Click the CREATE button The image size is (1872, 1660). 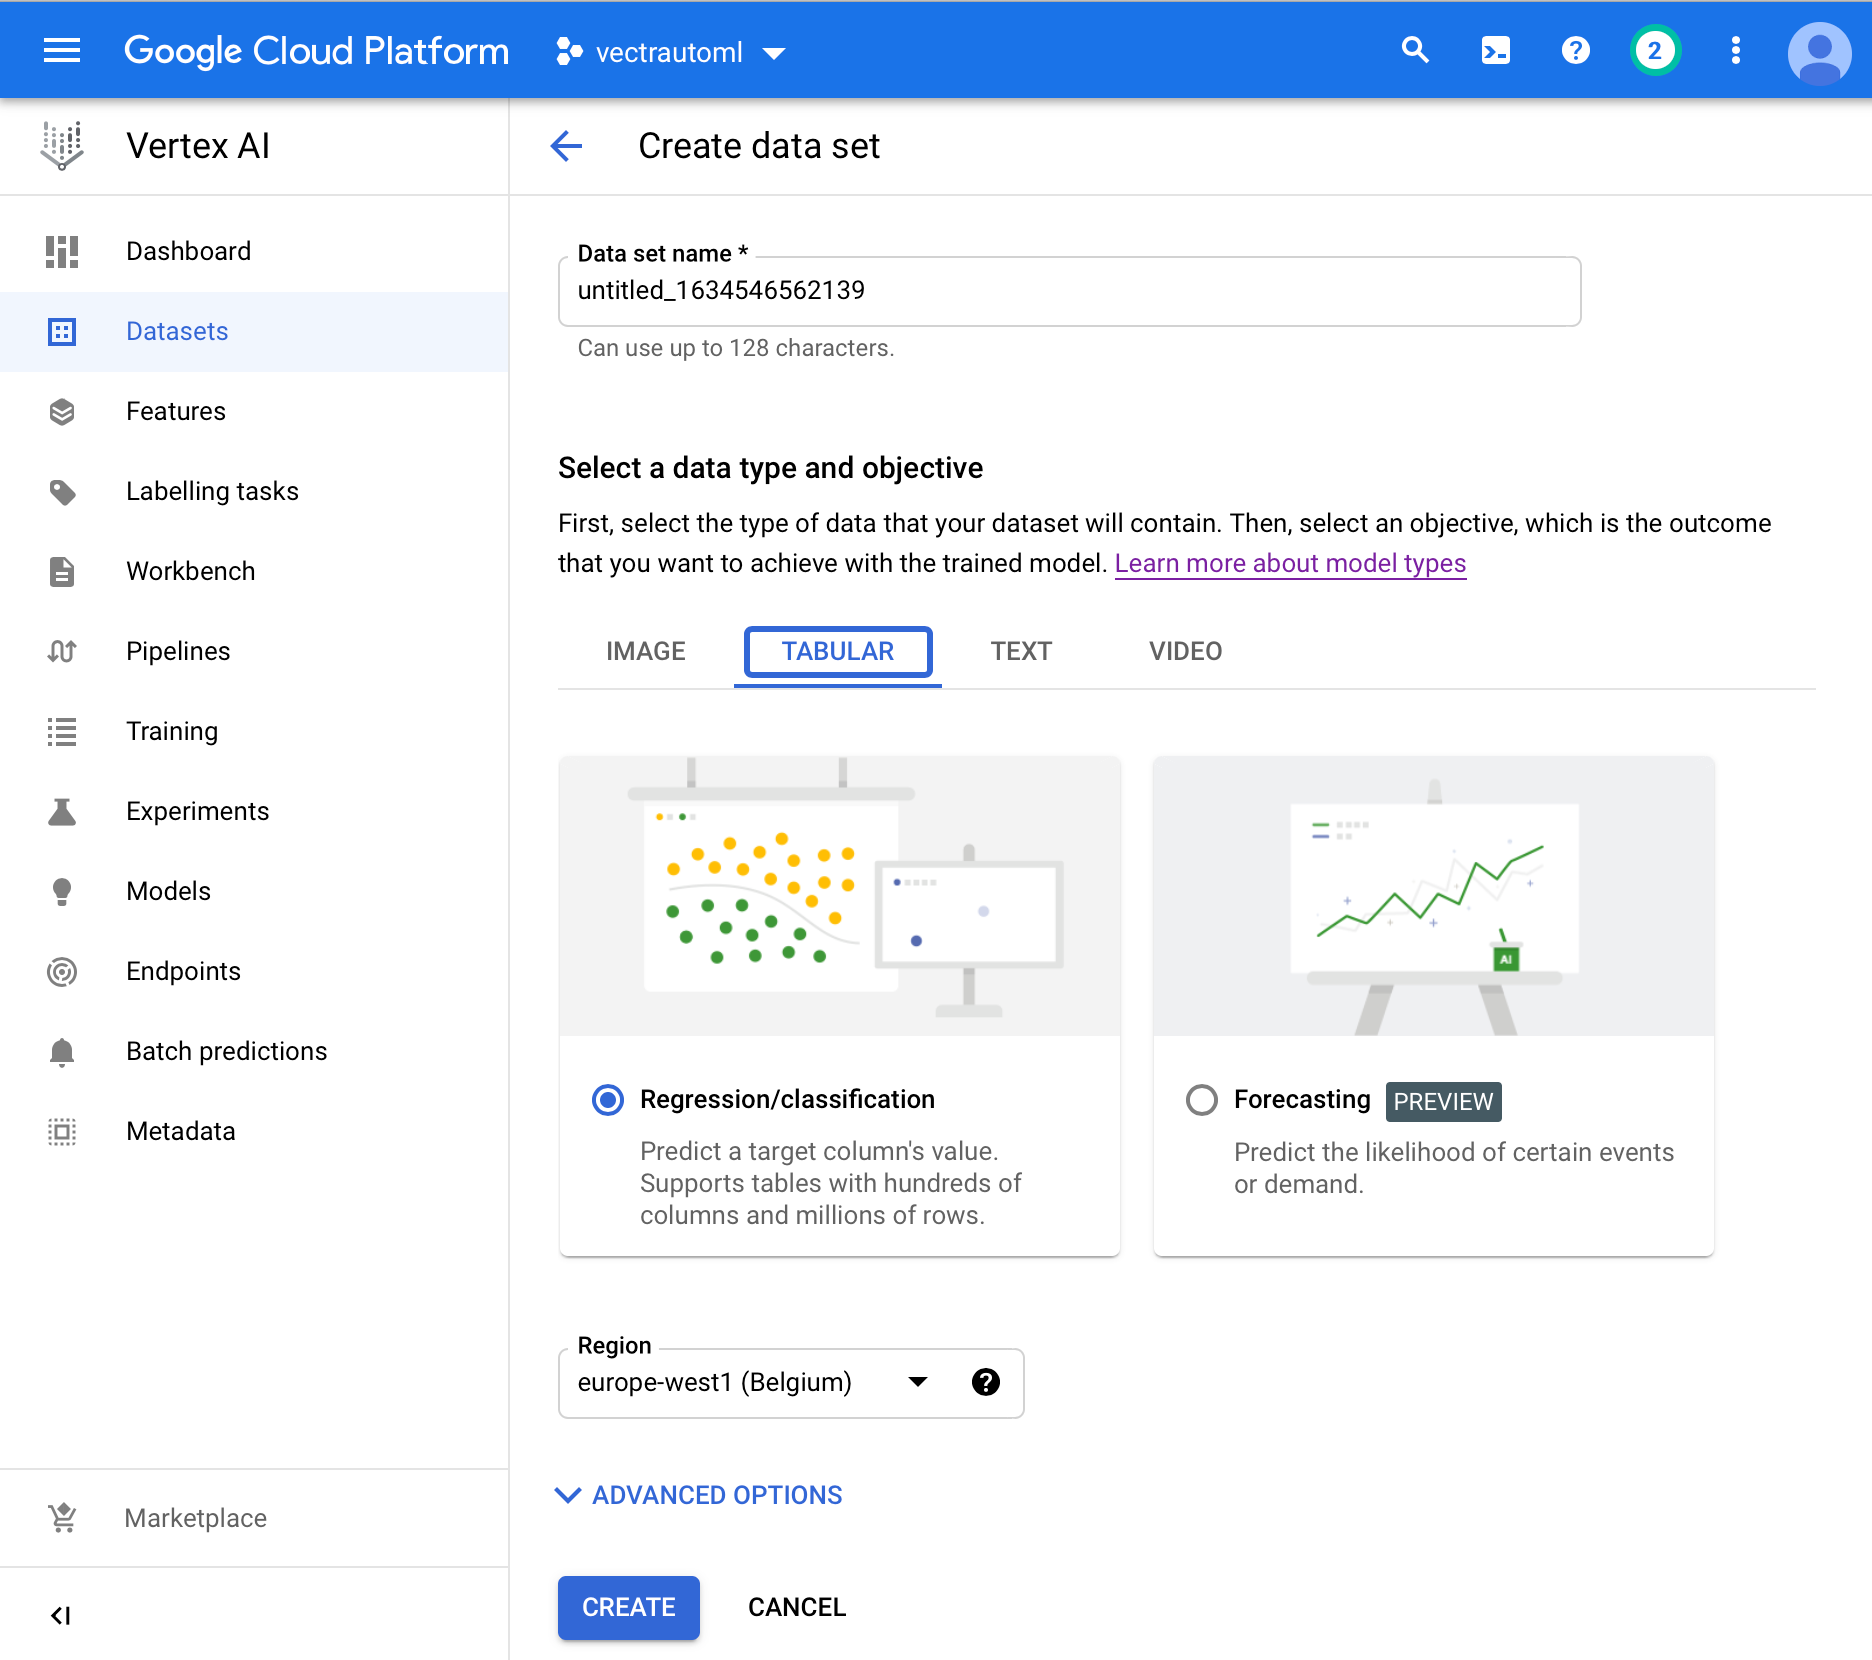coord(628,1607)
